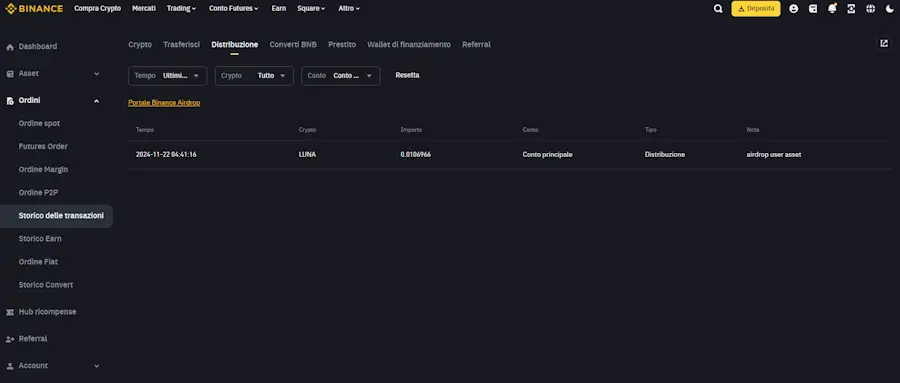Open the Conto filter dropdown

pos(340,76)
